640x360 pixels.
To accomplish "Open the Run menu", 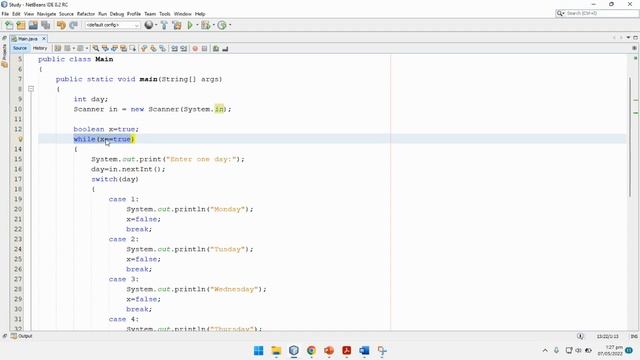I will point(102,14).
